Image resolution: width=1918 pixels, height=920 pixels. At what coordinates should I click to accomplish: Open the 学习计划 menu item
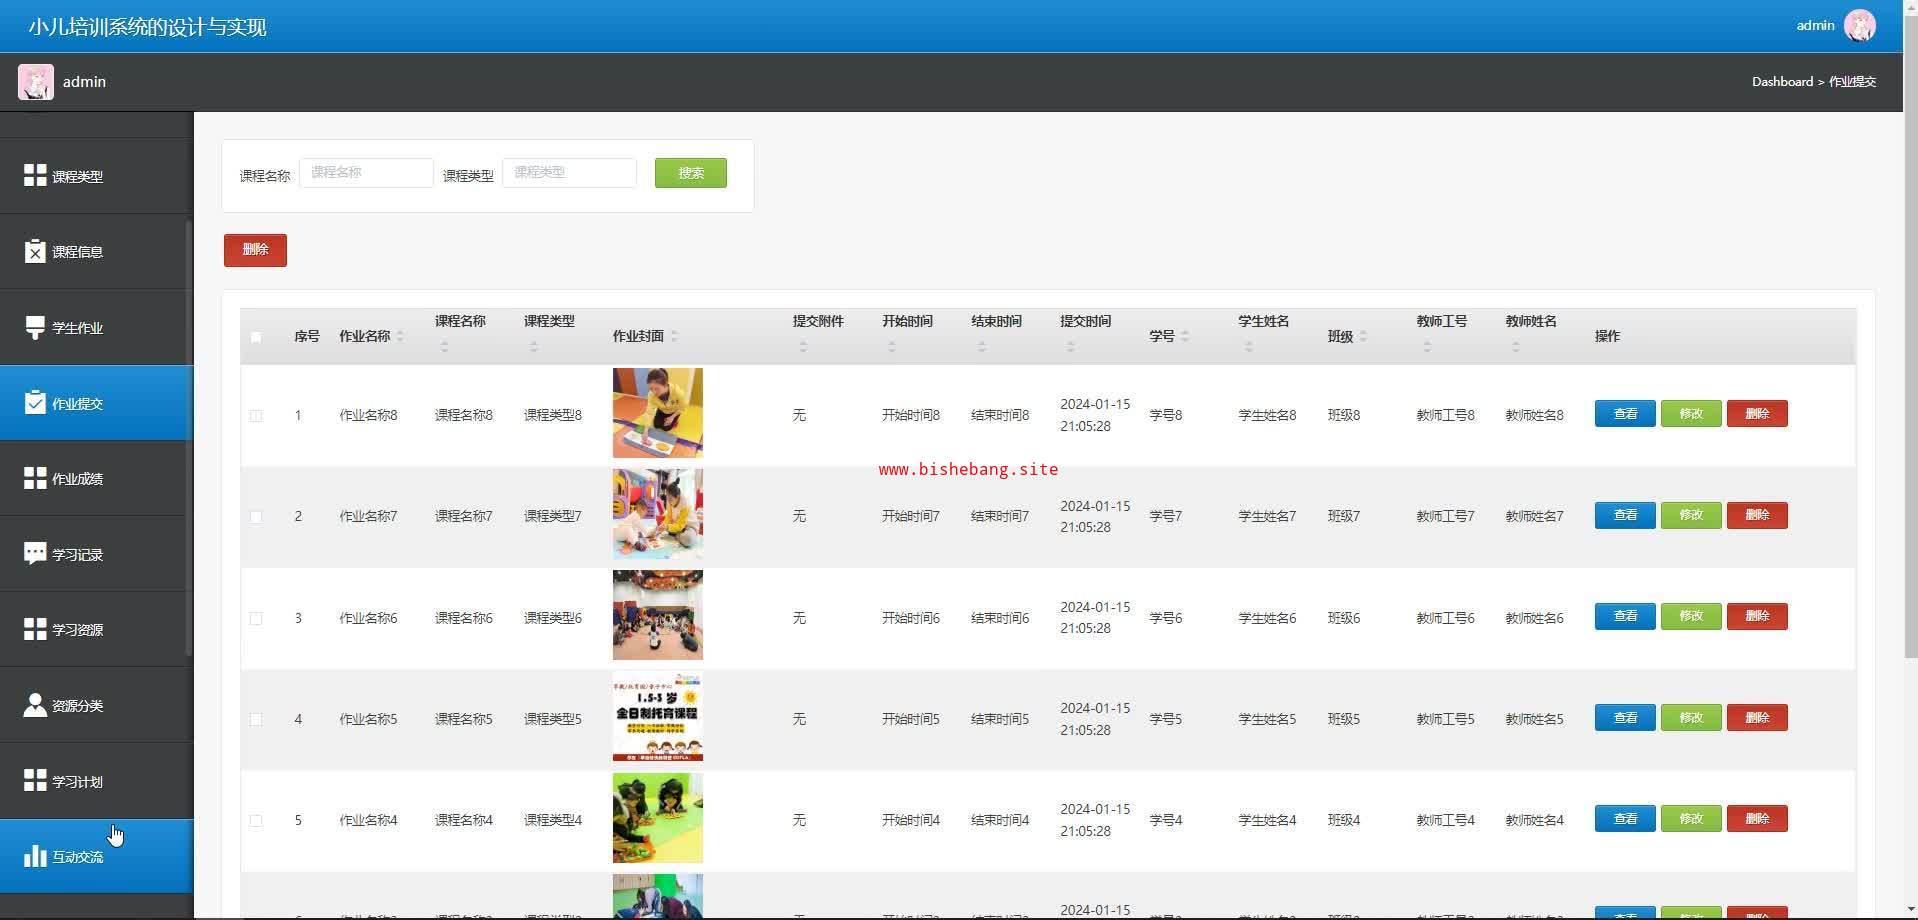click(x=77, y=781)
